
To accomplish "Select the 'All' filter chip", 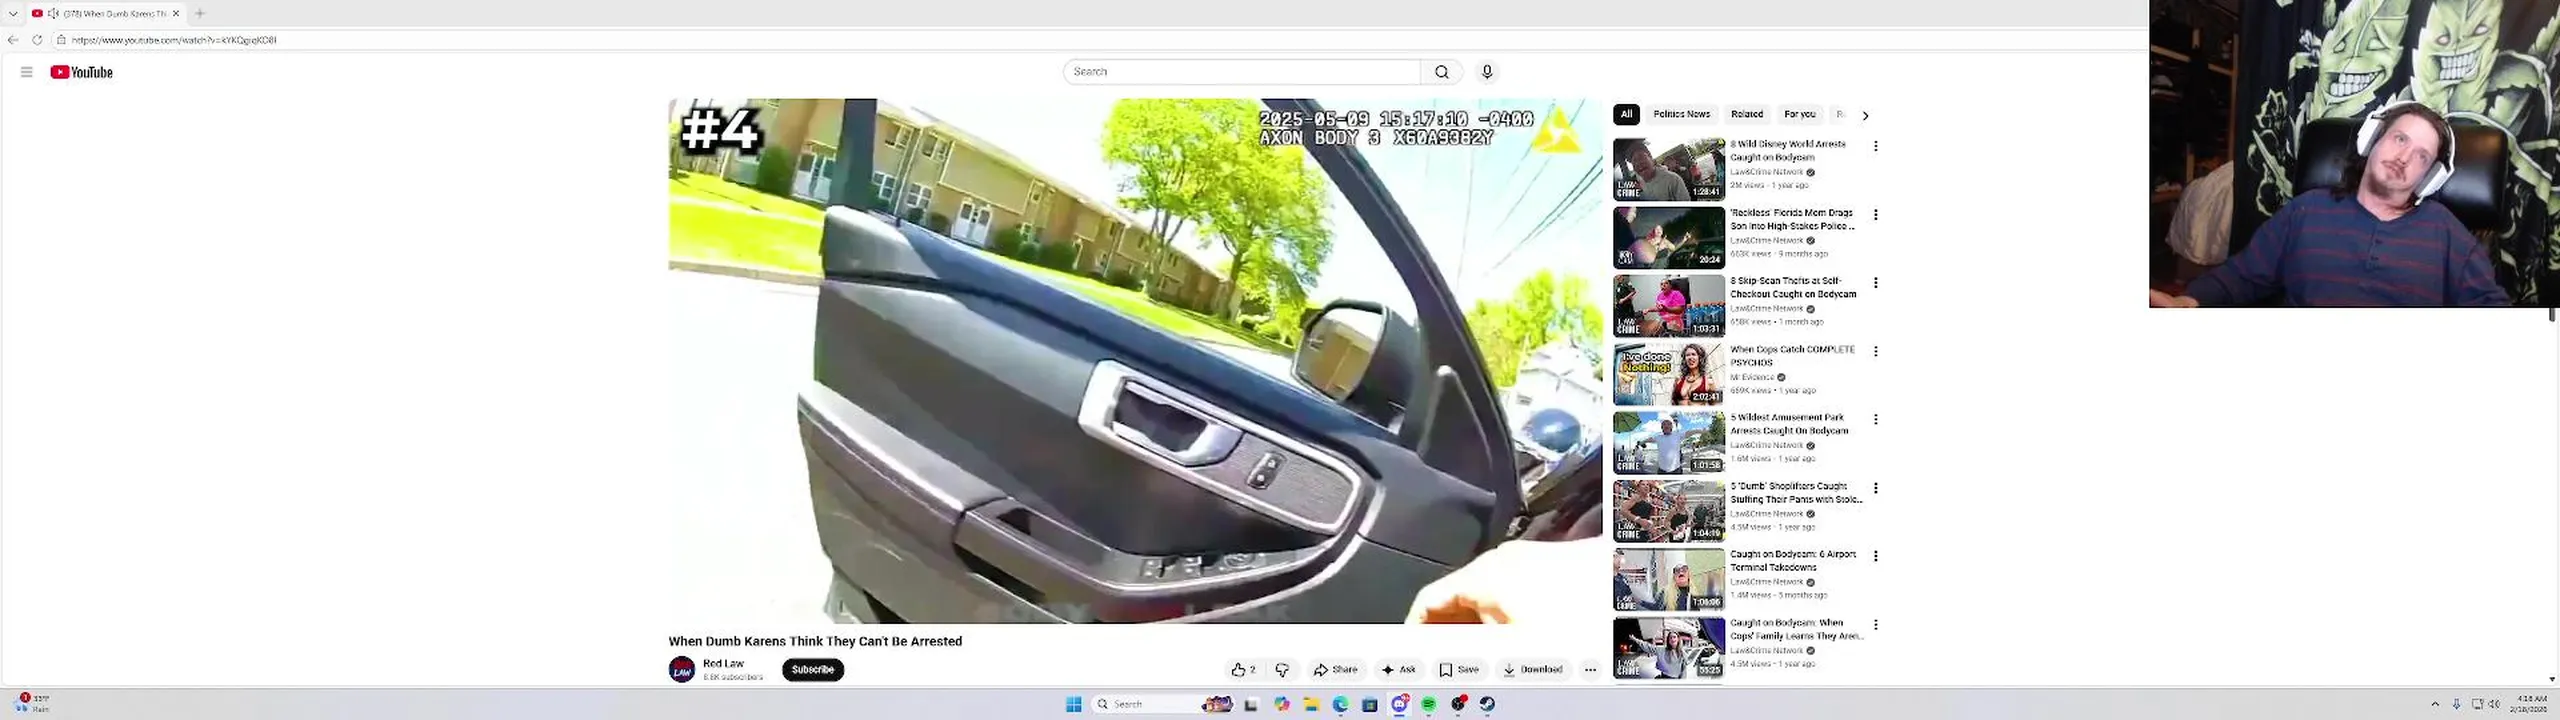I will pyautogui.click(x=1626, y=114).
